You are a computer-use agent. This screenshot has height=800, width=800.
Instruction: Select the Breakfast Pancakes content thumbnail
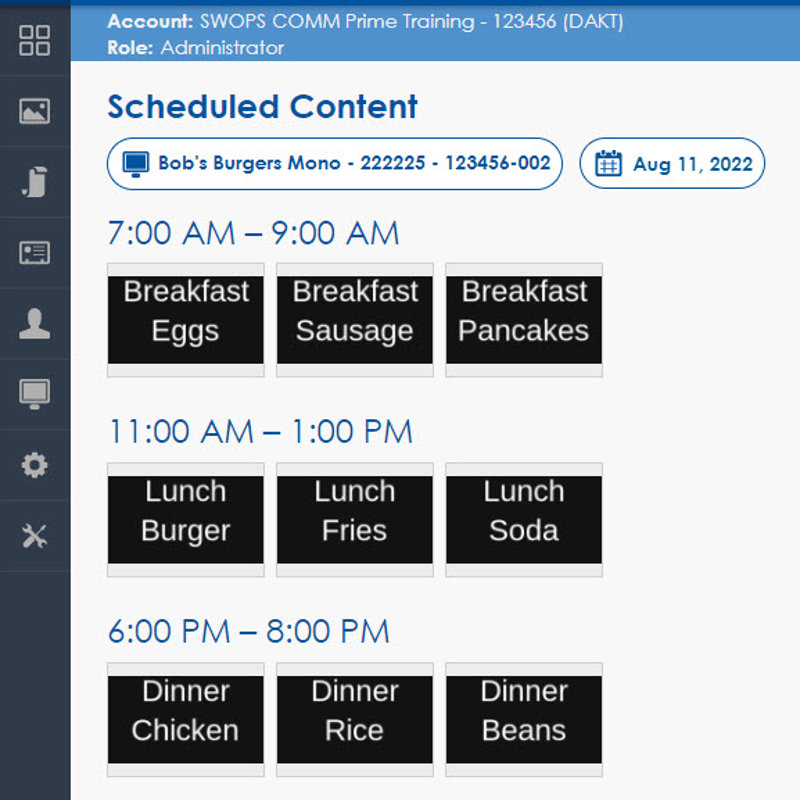point(524,320)
